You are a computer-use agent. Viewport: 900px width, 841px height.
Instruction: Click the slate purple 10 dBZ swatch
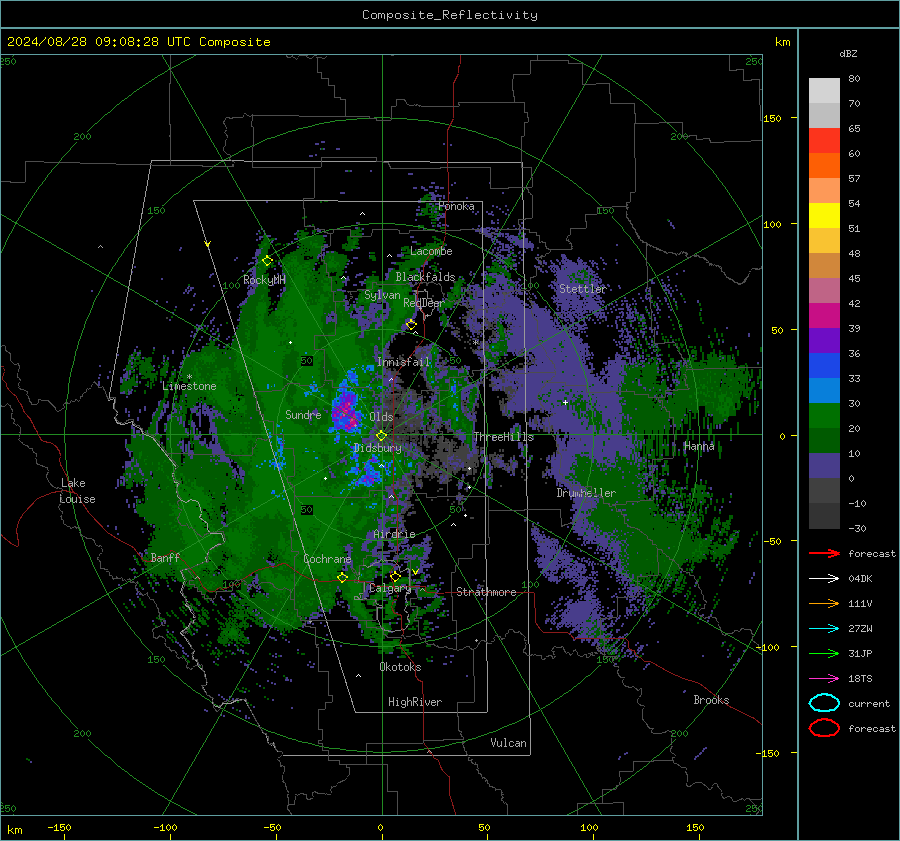pyautogui.click(x=824, y=466)
